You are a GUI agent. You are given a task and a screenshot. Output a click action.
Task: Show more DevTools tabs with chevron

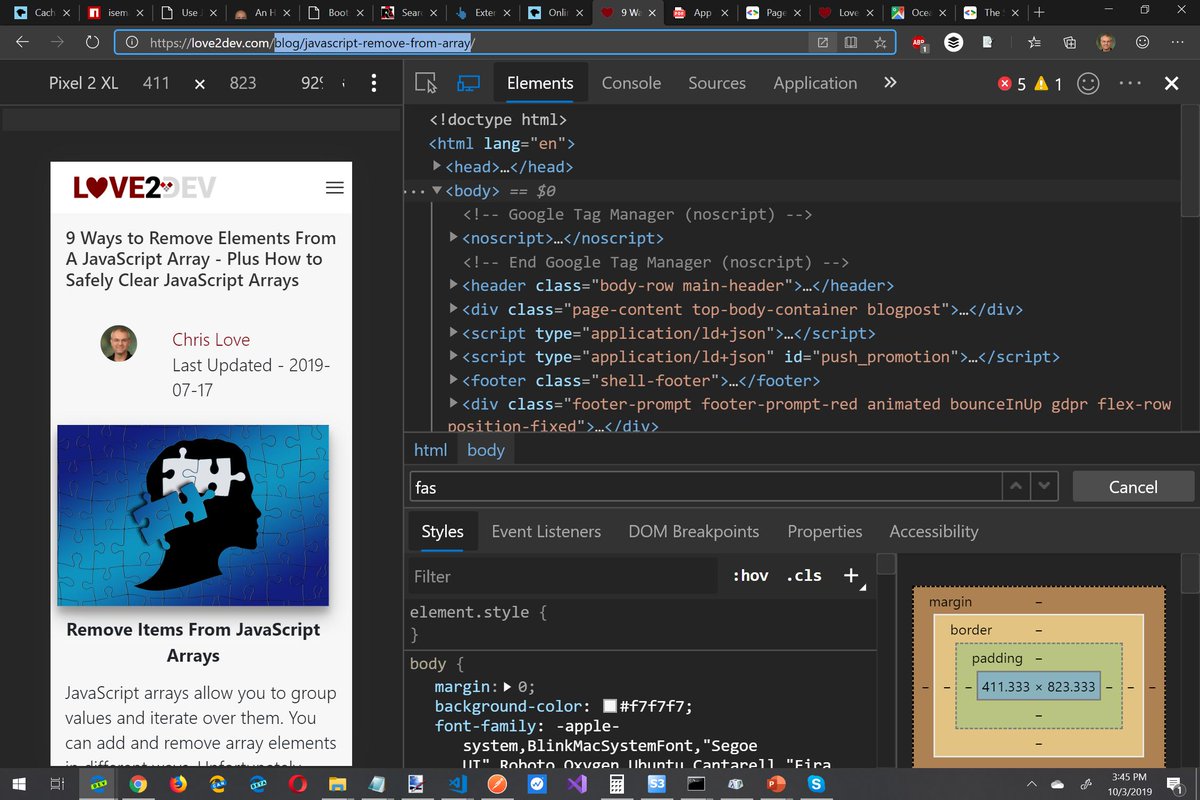(889, 83)
